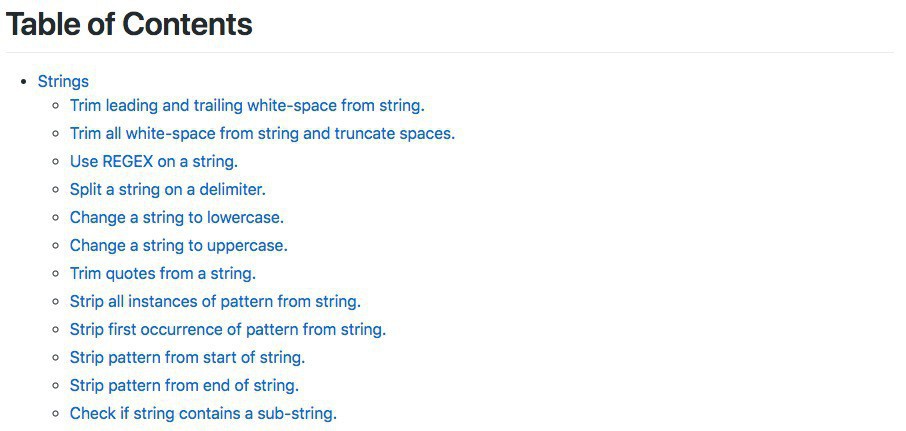Open Trim all white-space and truncate spaces
This screenshot has height=431, width=906.
[x=262, y=133]
